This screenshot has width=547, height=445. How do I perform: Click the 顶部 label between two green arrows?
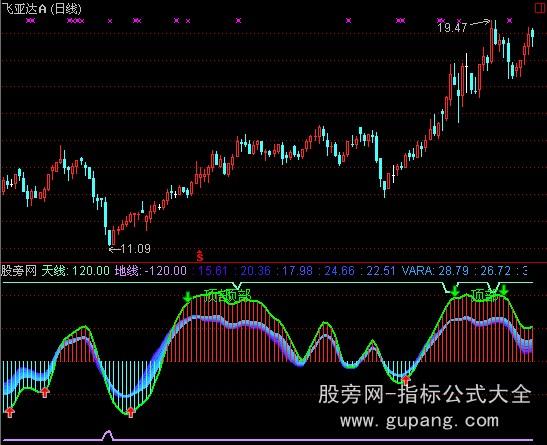(484, 296)
